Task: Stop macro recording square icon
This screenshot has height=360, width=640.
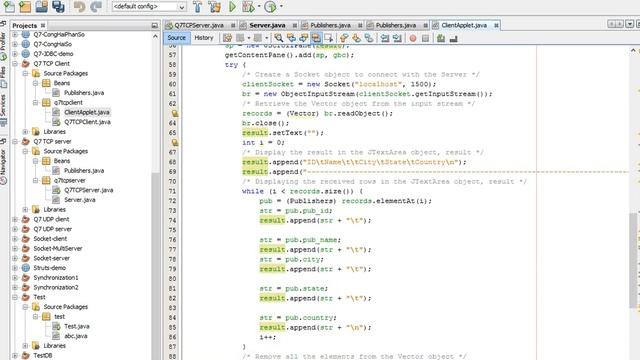Action: 425,38
